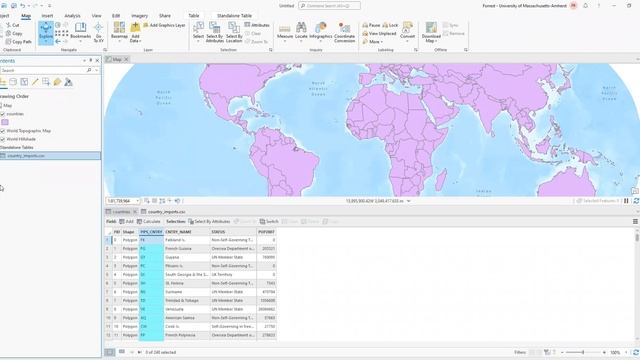Click the Undo arrow in quick access
The height and width of the screenshot is (360, 640).
pos(23,6)
